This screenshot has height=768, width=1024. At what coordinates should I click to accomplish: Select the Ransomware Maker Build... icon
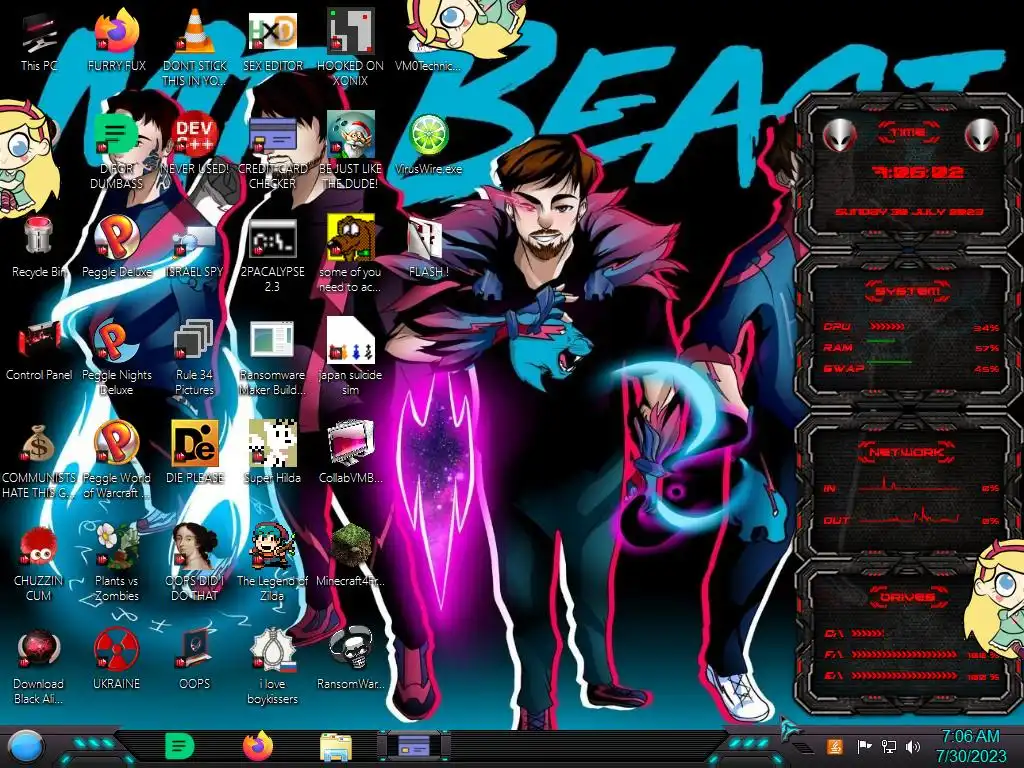(x=272, y=358)
